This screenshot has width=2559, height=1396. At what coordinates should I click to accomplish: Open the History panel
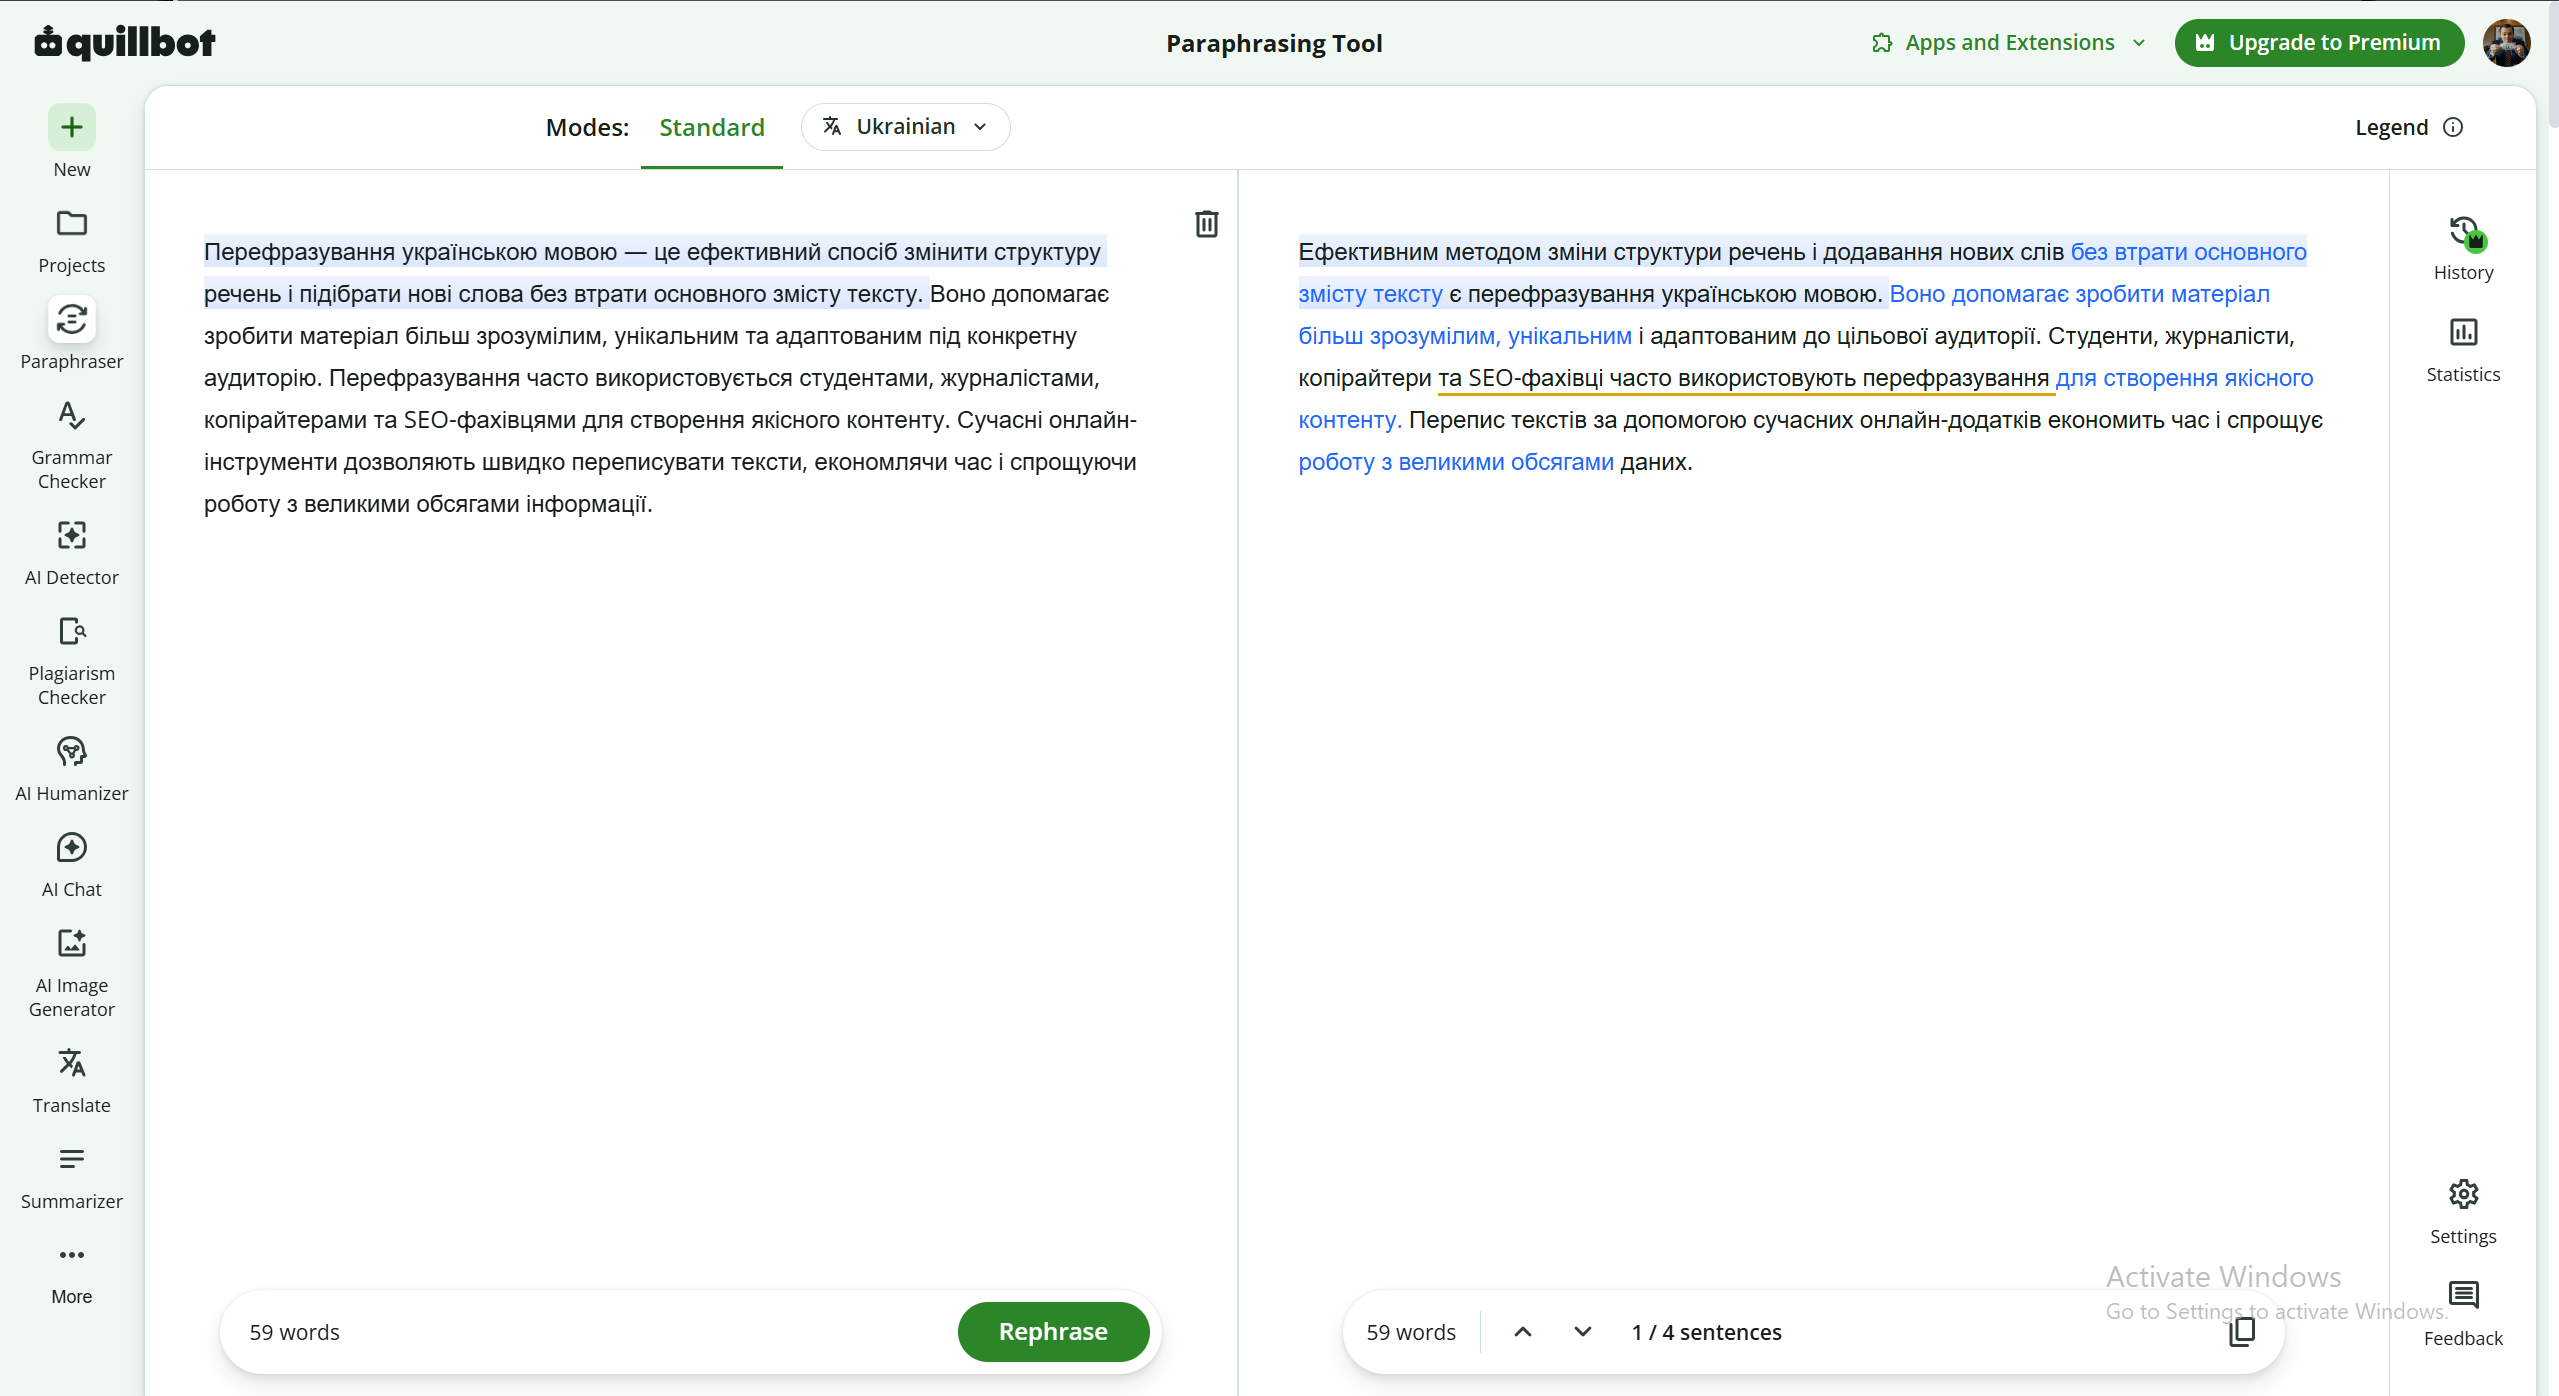point(2462,249)
